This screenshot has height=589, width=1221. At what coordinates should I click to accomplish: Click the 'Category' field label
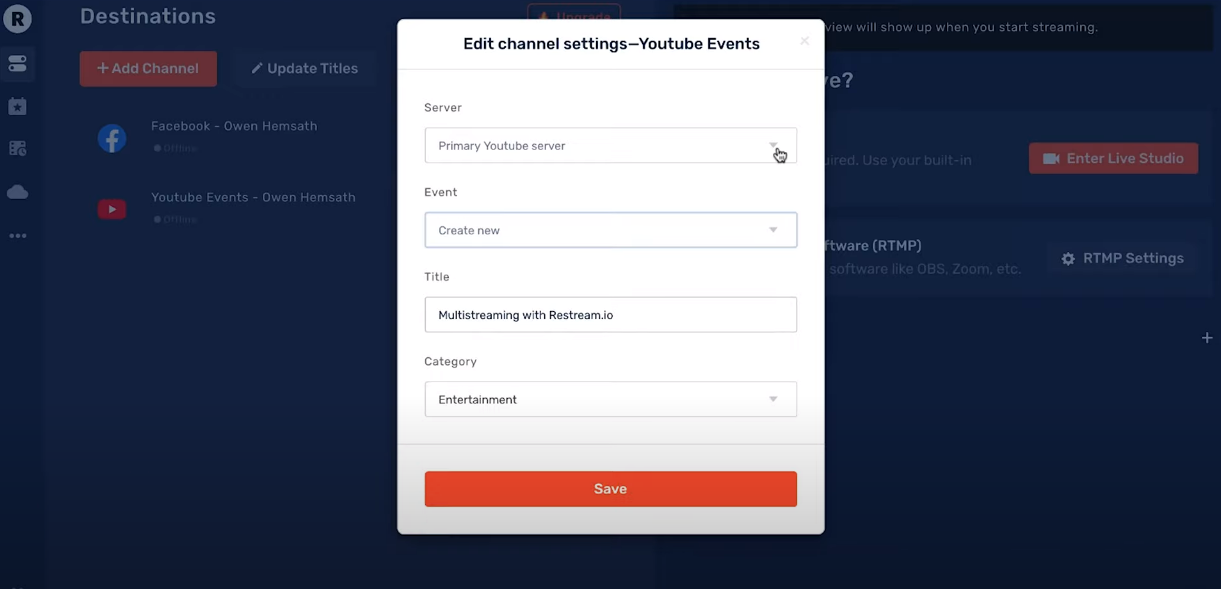[450, 361]
